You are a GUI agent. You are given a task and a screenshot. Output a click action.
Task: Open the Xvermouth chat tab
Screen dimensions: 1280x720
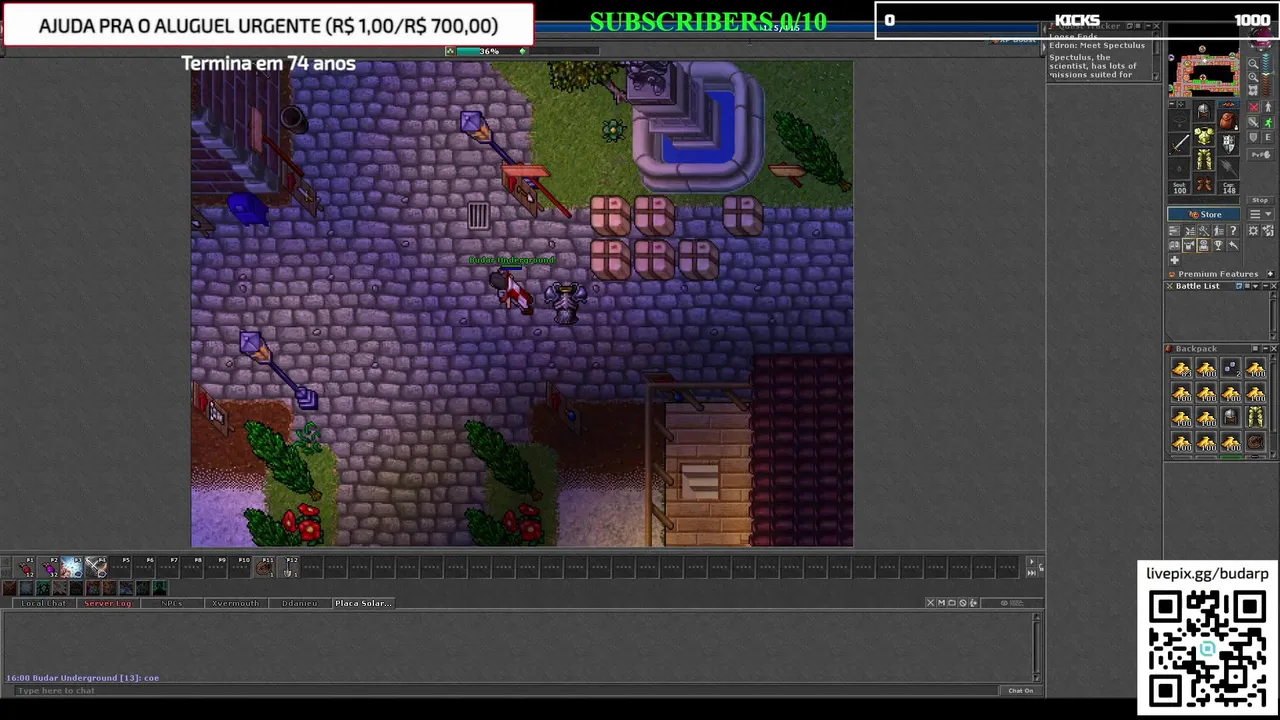click(235, 603)
